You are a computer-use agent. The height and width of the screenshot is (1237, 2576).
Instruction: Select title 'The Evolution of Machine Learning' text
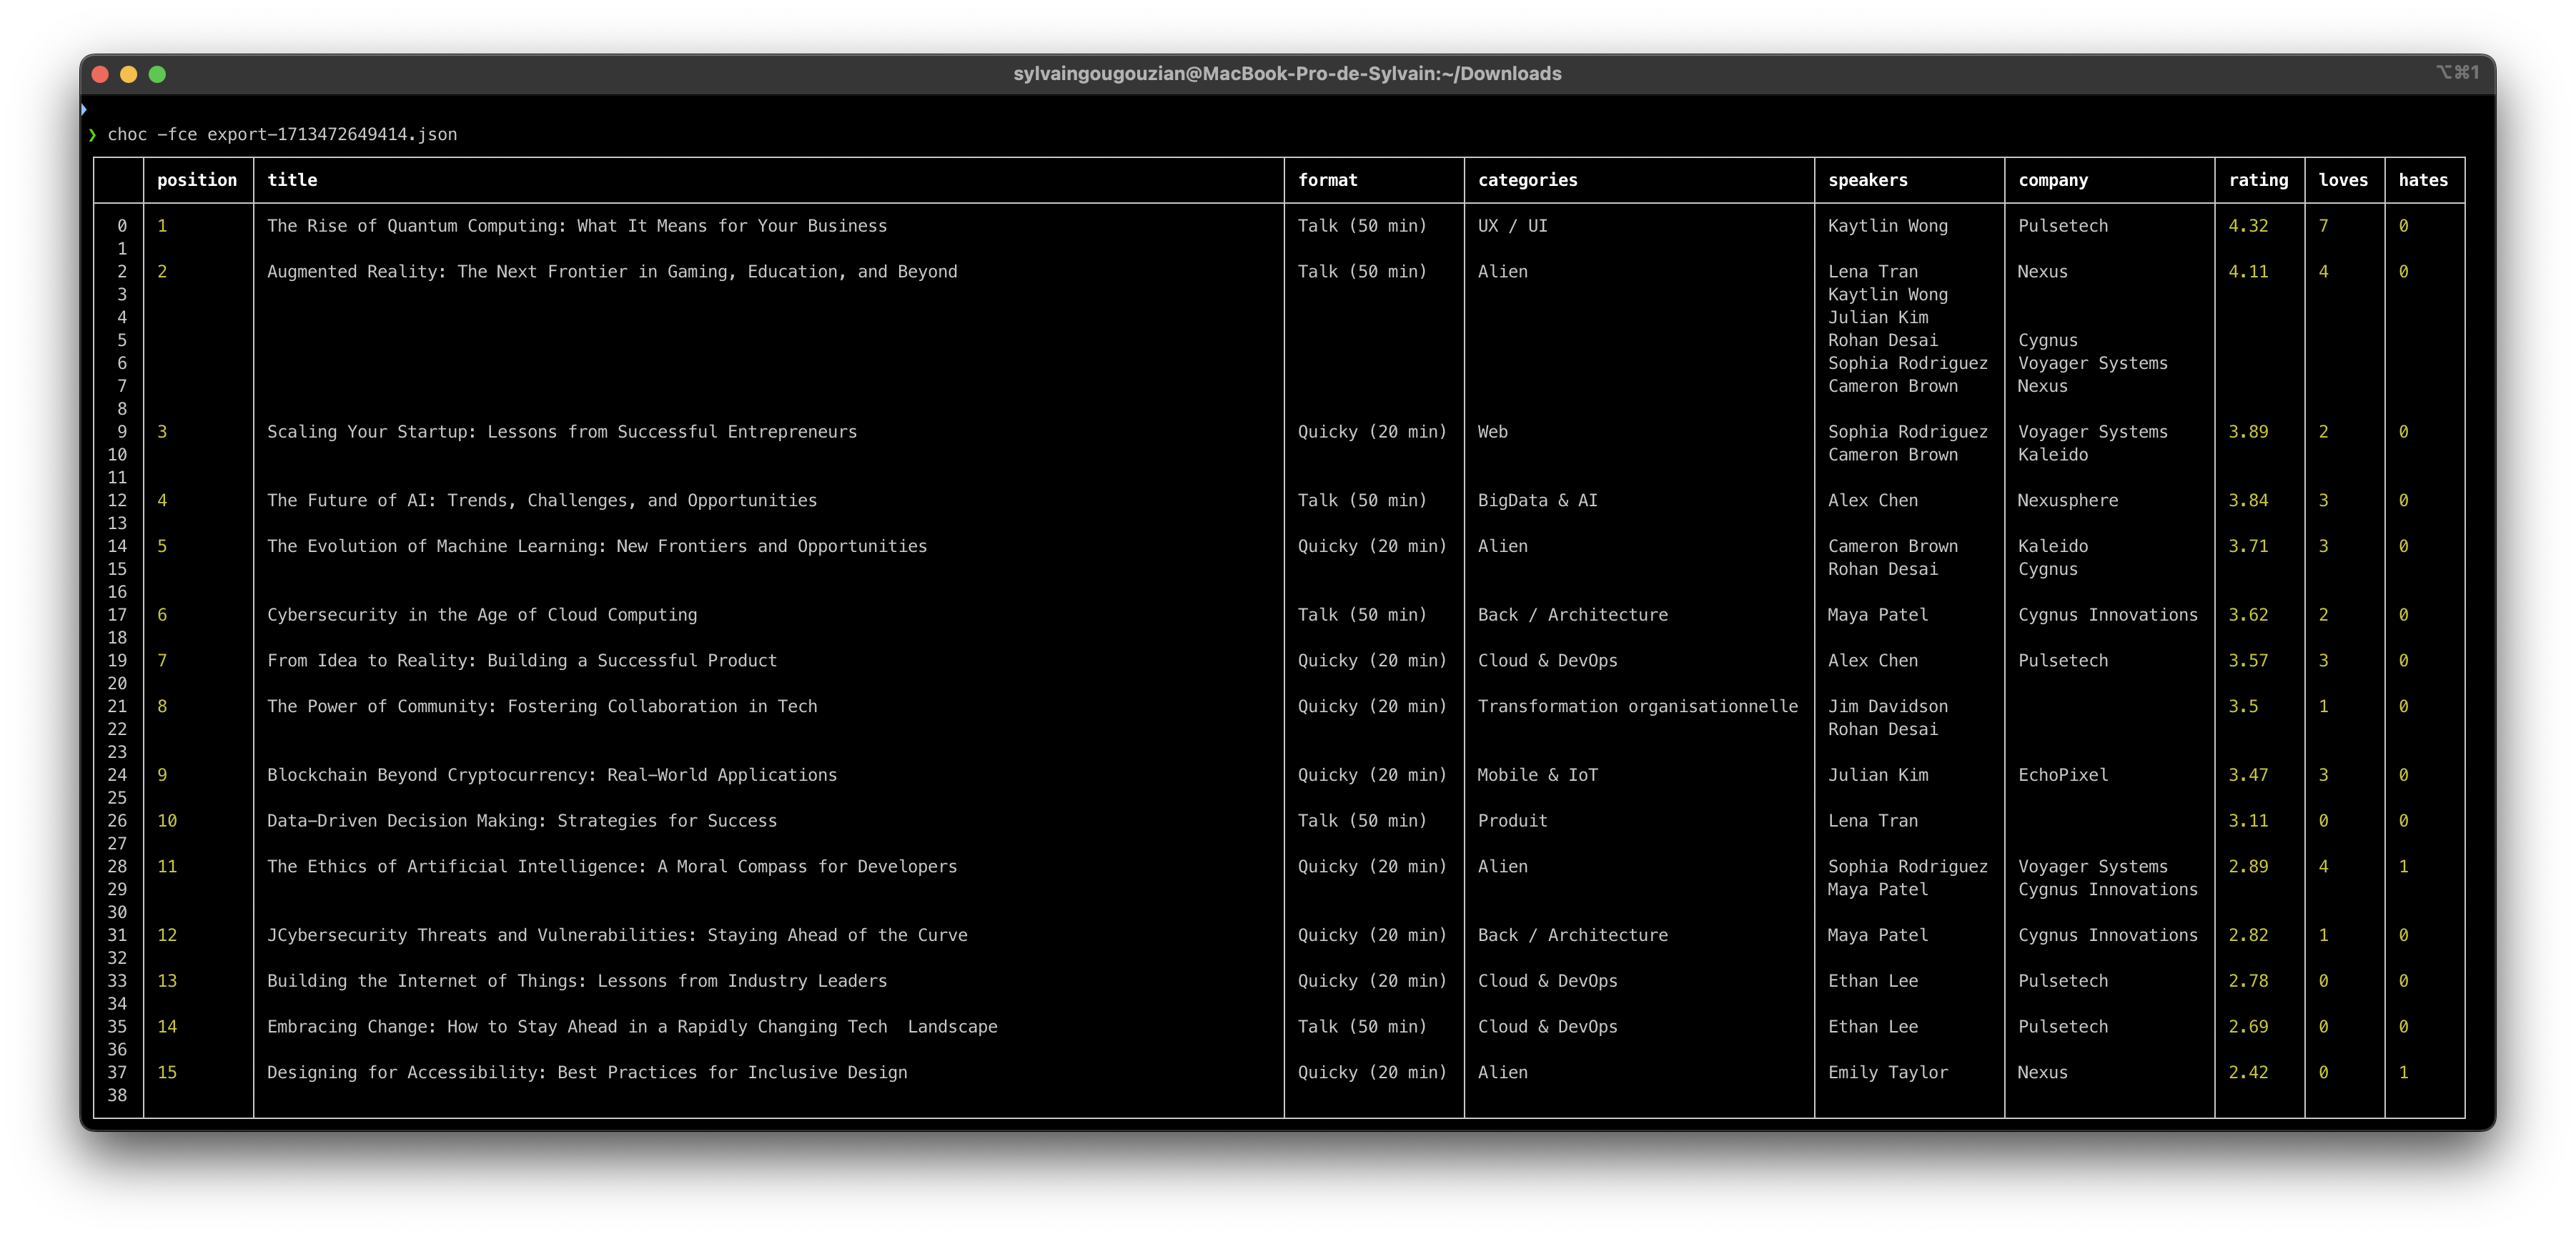tap(597, 546)
